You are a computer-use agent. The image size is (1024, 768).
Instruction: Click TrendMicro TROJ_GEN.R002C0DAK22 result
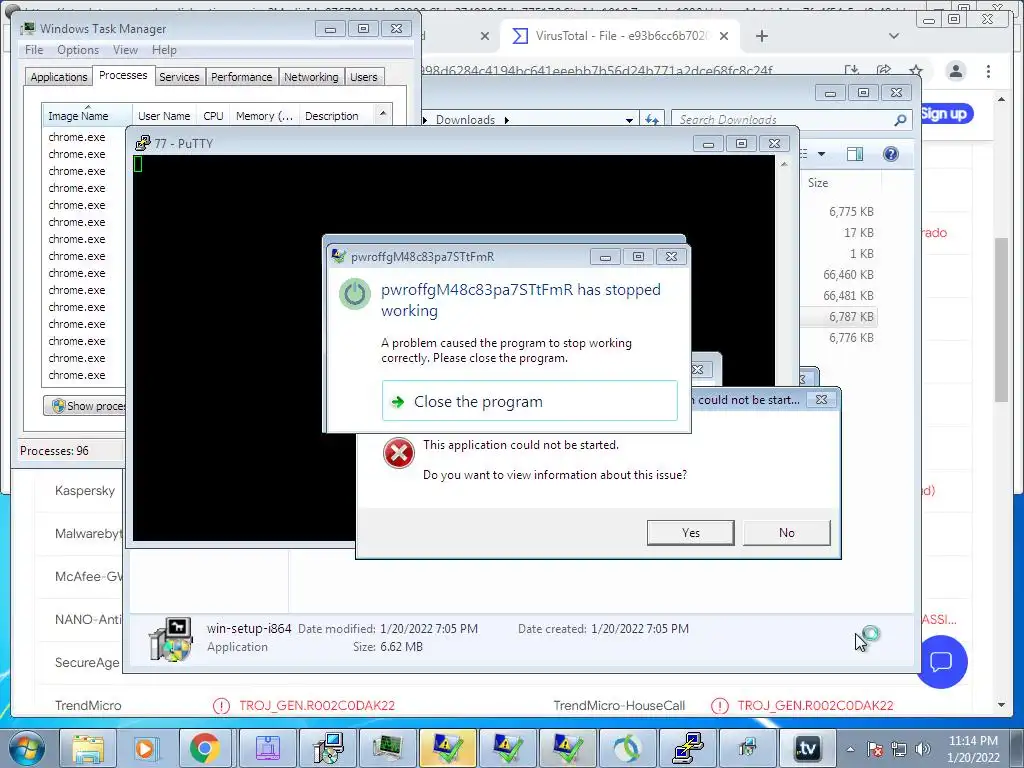[x=317, y=705]
